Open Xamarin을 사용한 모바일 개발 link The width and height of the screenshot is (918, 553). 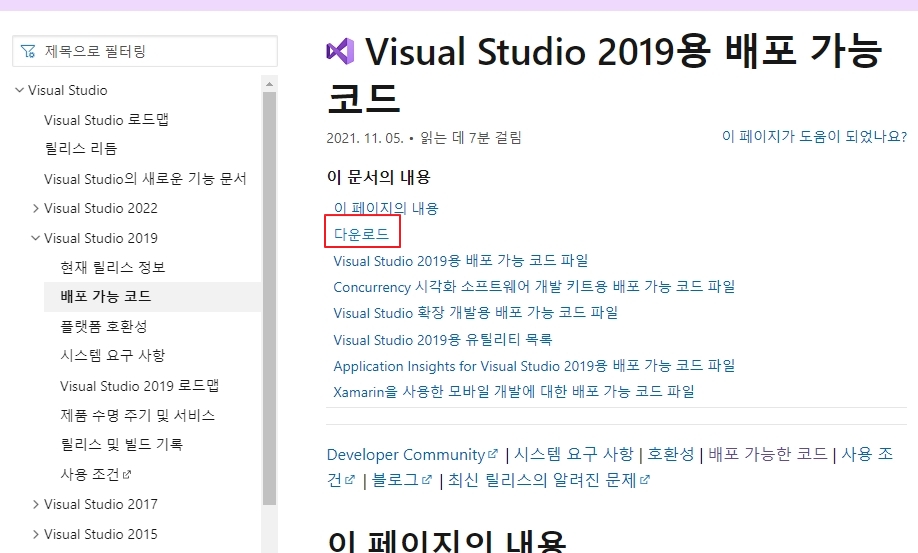(513, 392)
